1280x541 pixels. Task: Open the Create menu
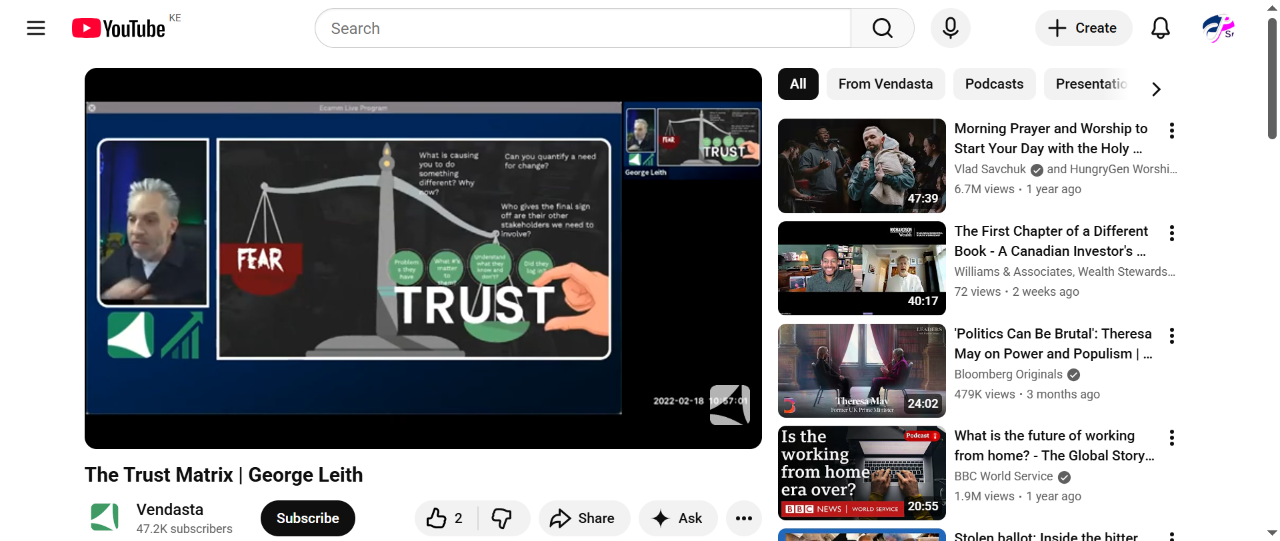[1083, 28]
